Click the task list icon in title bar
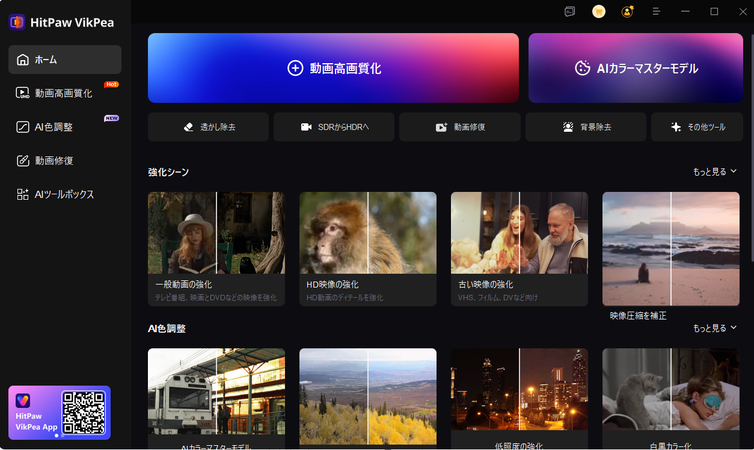The height and width of the screenshot is (450, 754). 569,12
